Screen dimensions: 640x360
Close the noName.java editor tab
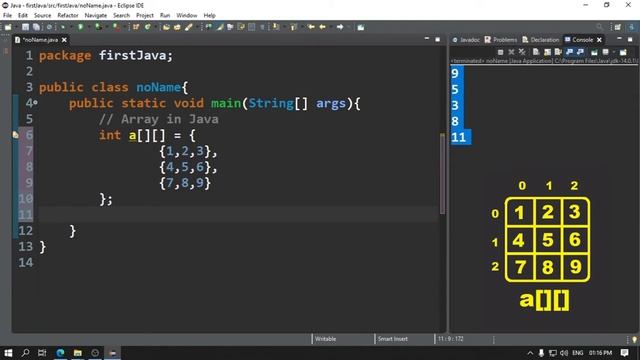[x=64, y=40]
